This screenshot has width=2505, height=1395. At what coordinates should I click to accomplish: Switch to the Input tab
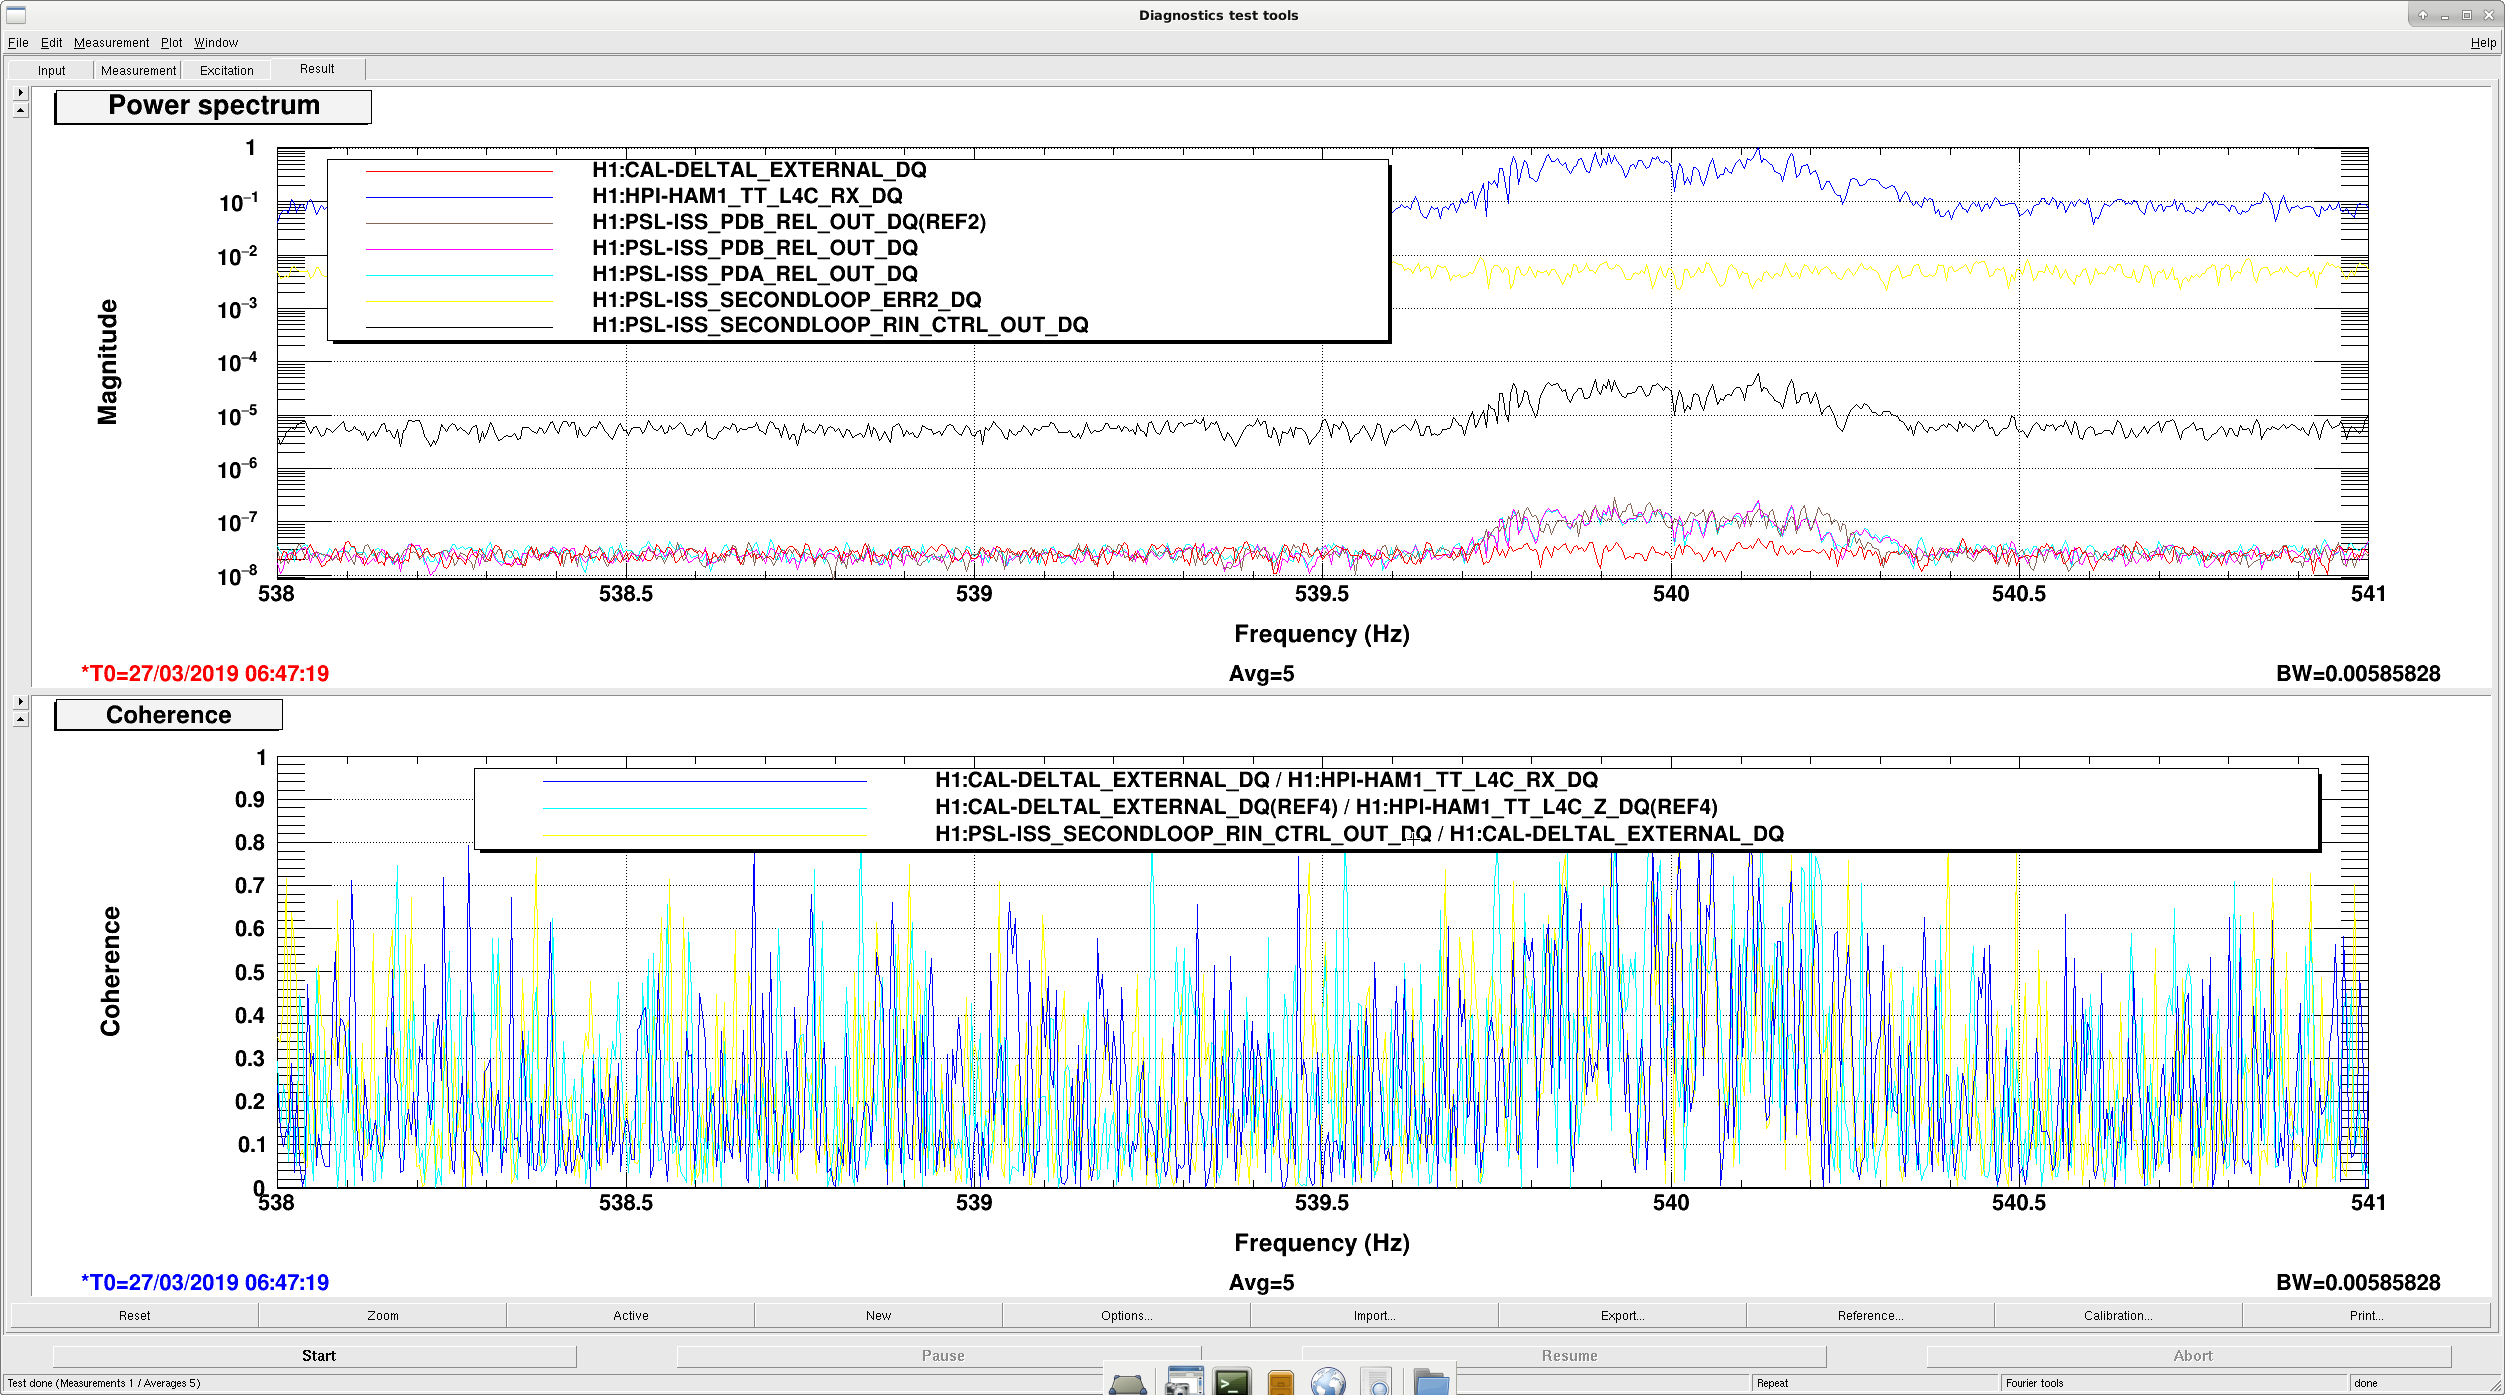point(51,70)
